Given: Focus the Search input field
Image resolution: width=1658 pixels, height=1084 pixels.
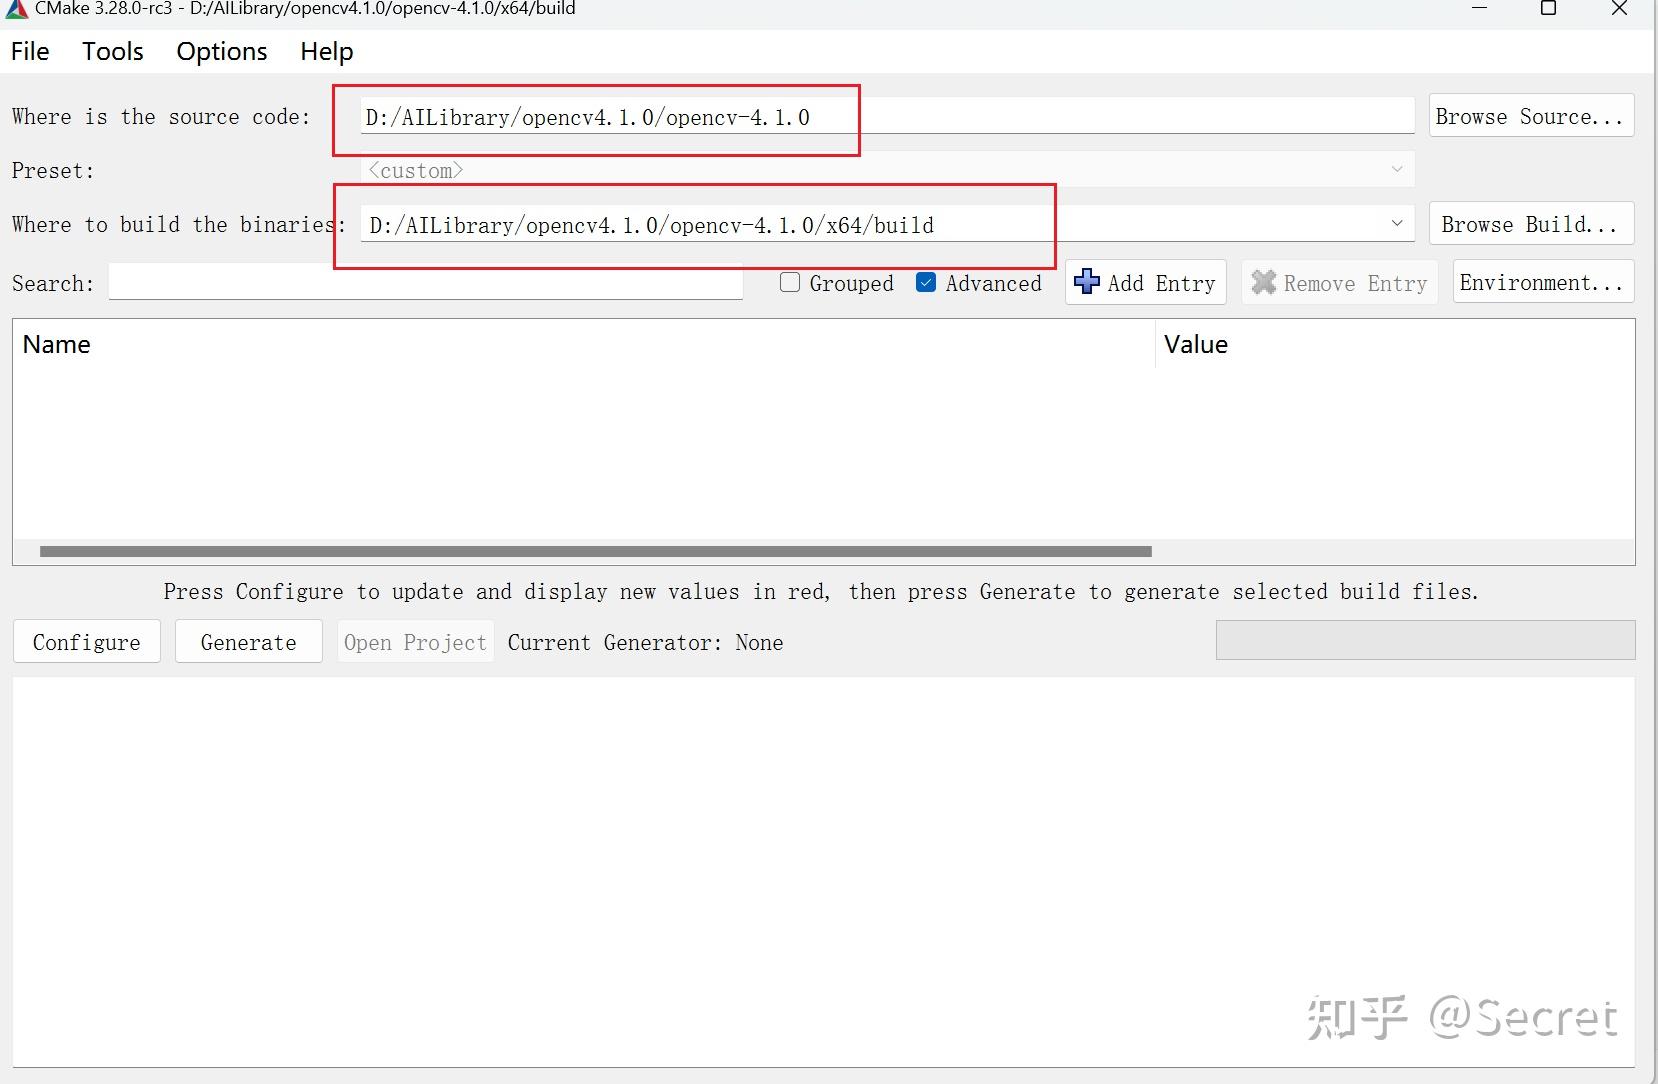Looking at the screenshot, I should coord(425,282).
